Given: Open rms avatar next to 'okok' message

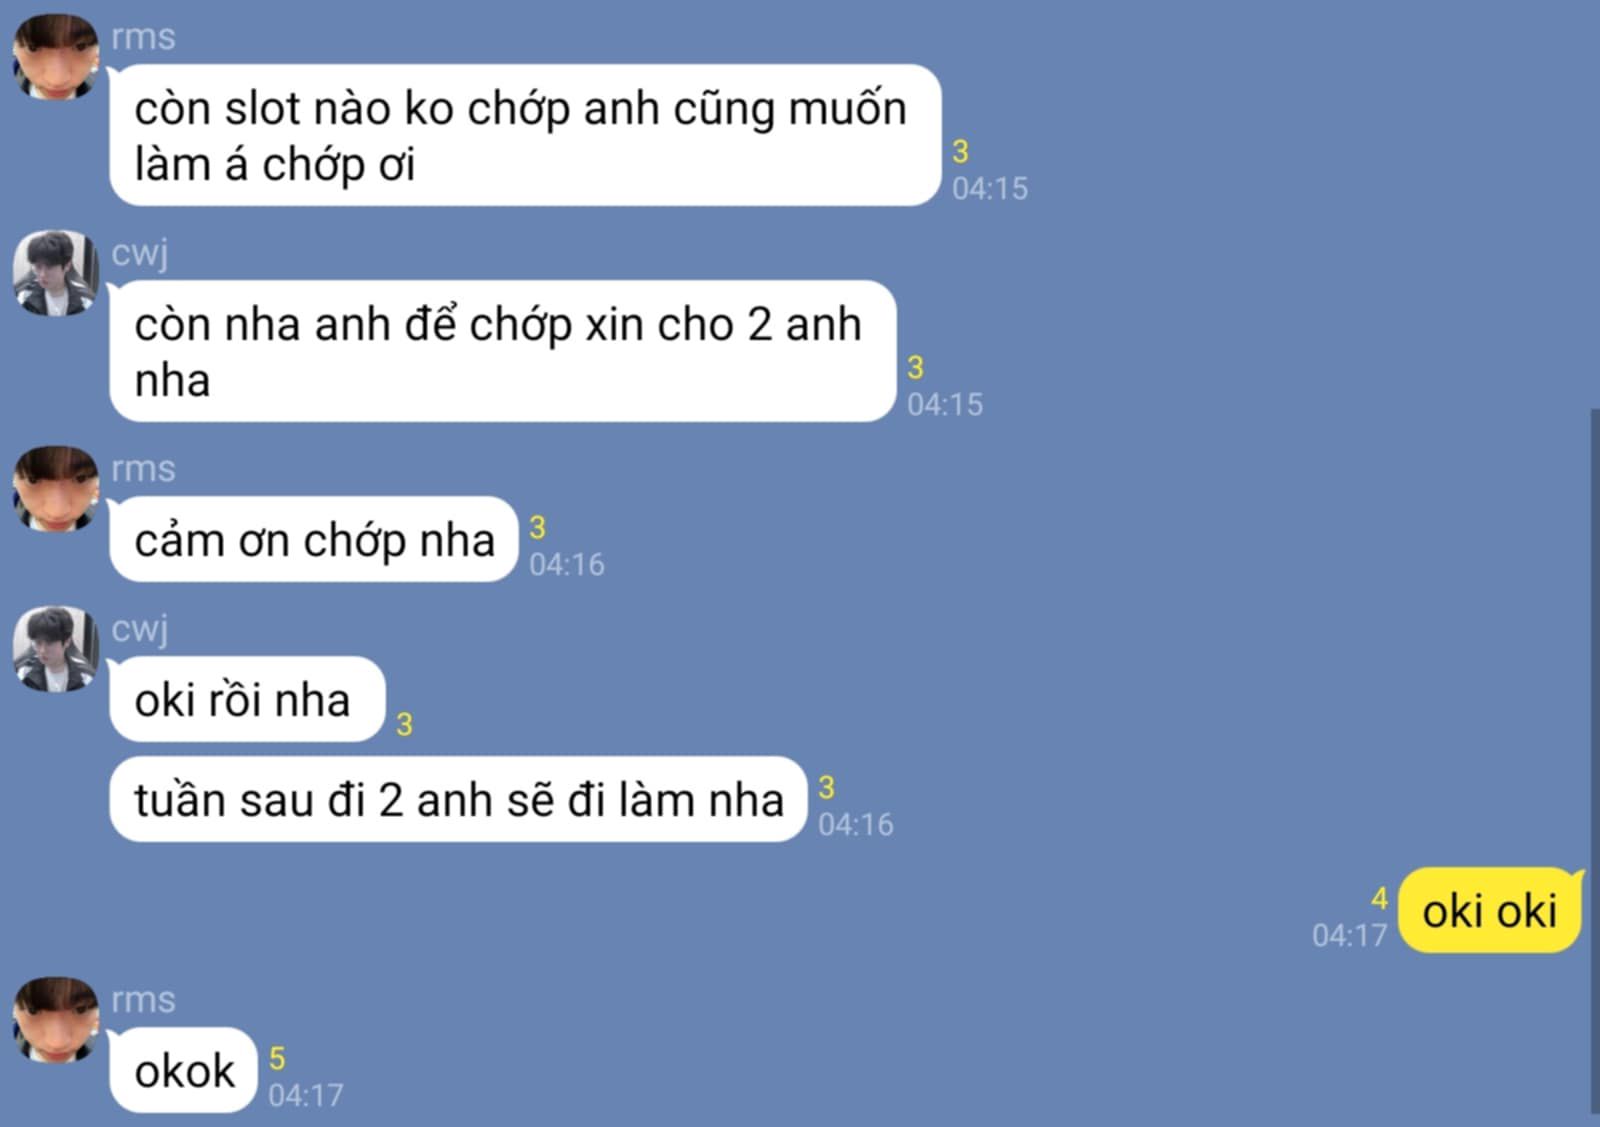Looking at the screenshot, I should [56, 1020].
